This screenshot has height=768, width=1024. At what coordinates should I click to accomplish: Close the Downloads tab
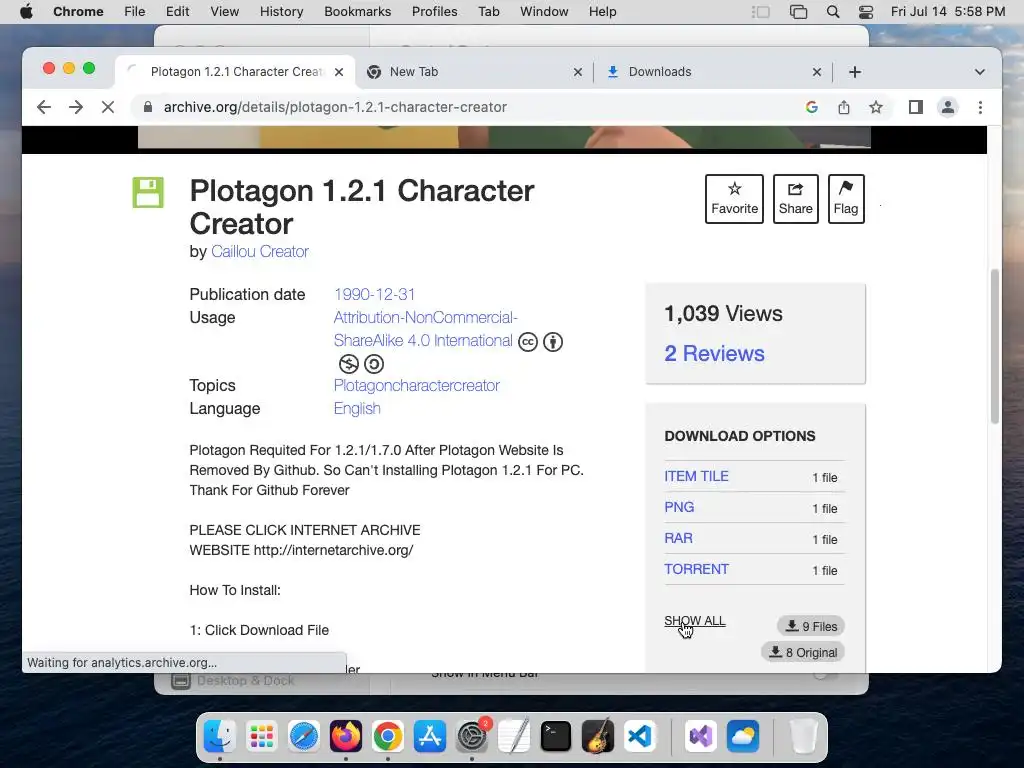point(817,72)
